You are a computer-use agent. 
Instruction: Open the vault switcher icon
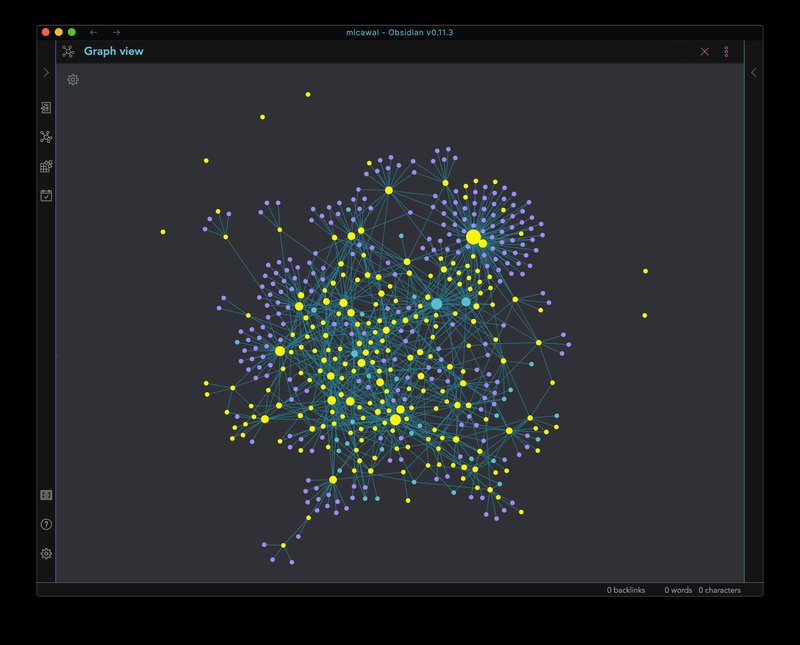(x=46, y=495)
